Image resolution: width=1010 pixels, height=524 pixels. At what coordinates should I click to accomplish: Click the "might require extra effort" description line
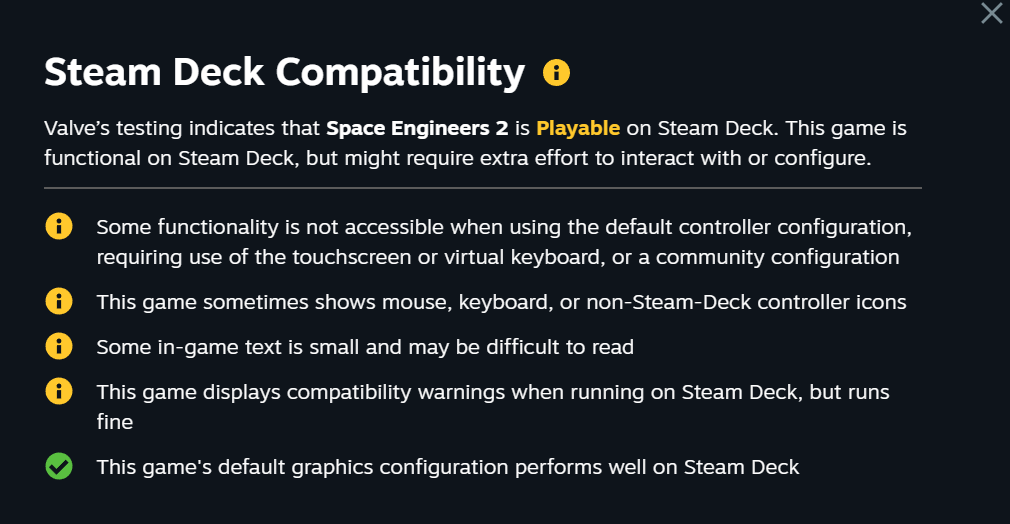459,158
